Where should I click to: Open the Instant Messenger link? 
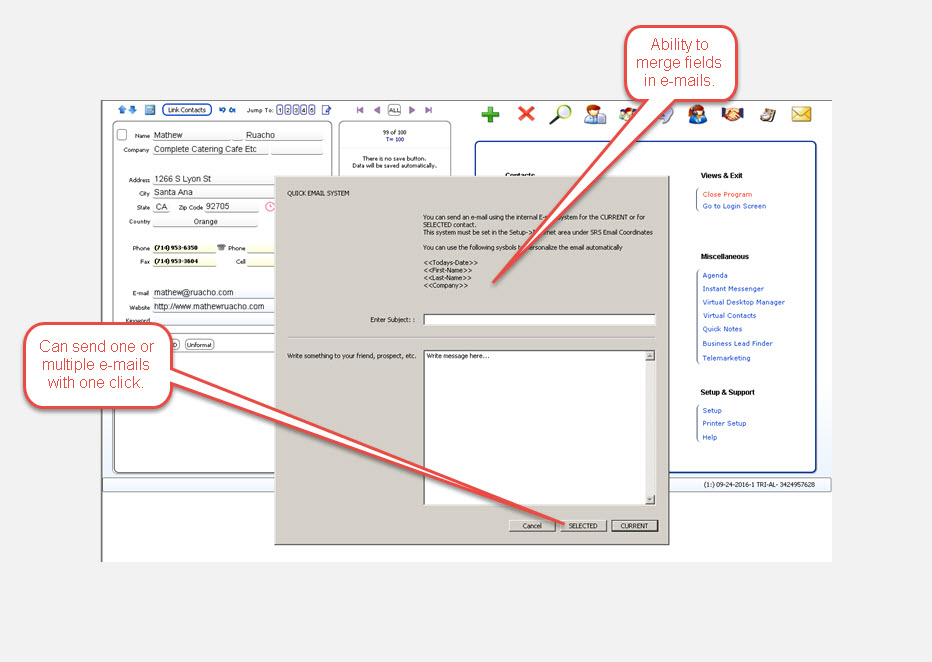(733, 289)
